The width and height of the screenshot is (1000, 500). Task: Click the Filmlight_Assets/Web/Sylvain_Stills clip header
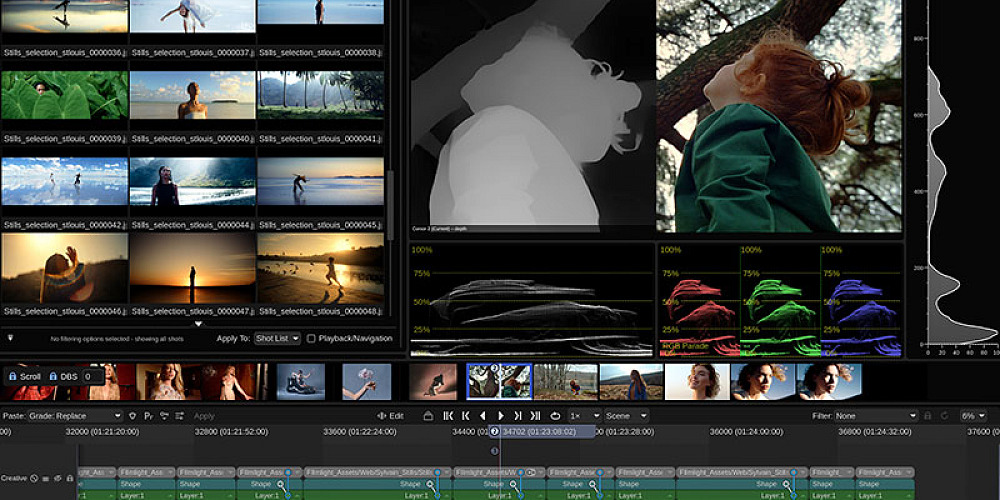(x=378, y=473)
